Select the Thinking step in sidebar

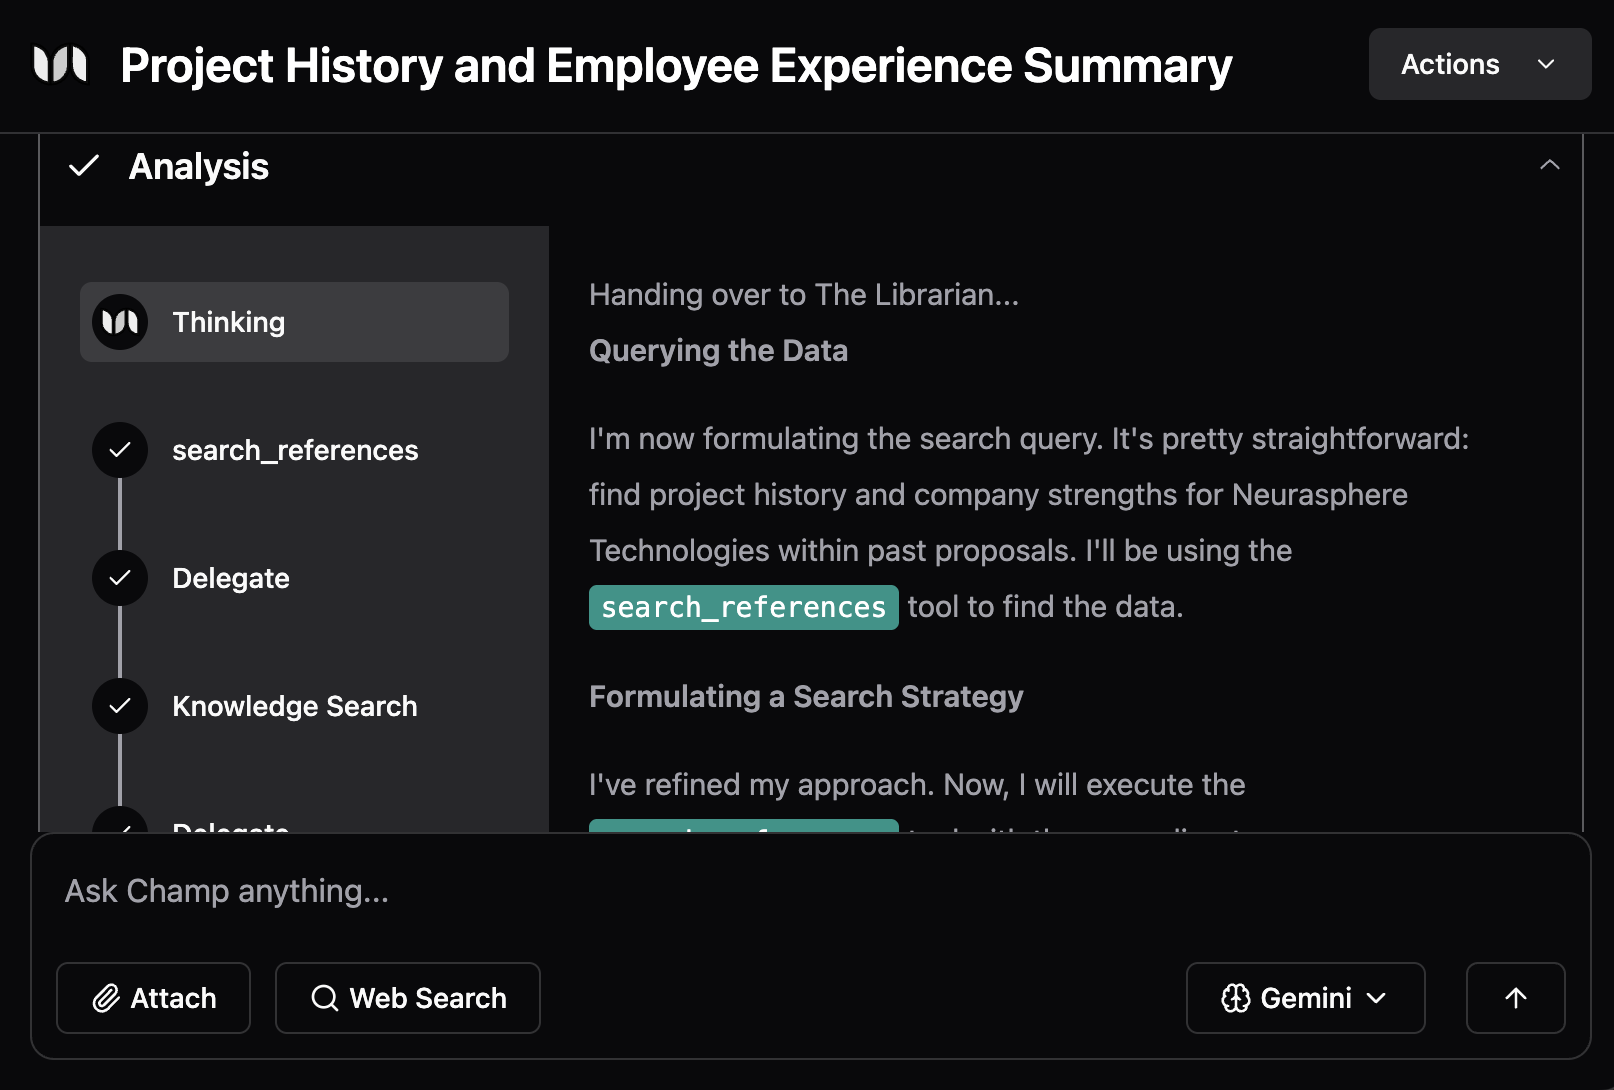point(294,322)
